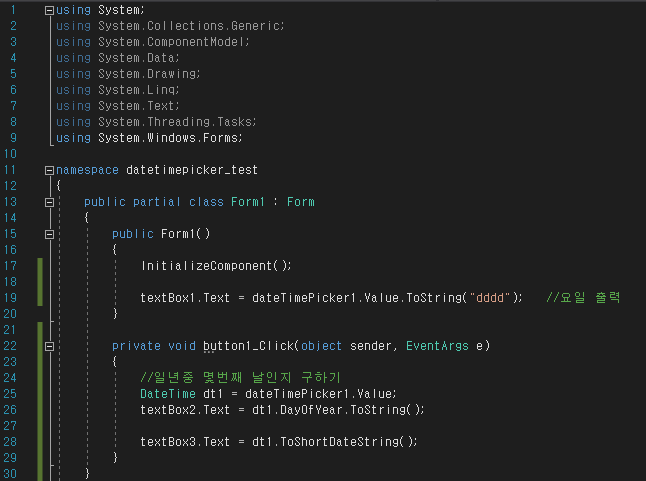Click the 'sender' parameter name
The height and width of the screenshot is (481, 646).
coord(371,346)
